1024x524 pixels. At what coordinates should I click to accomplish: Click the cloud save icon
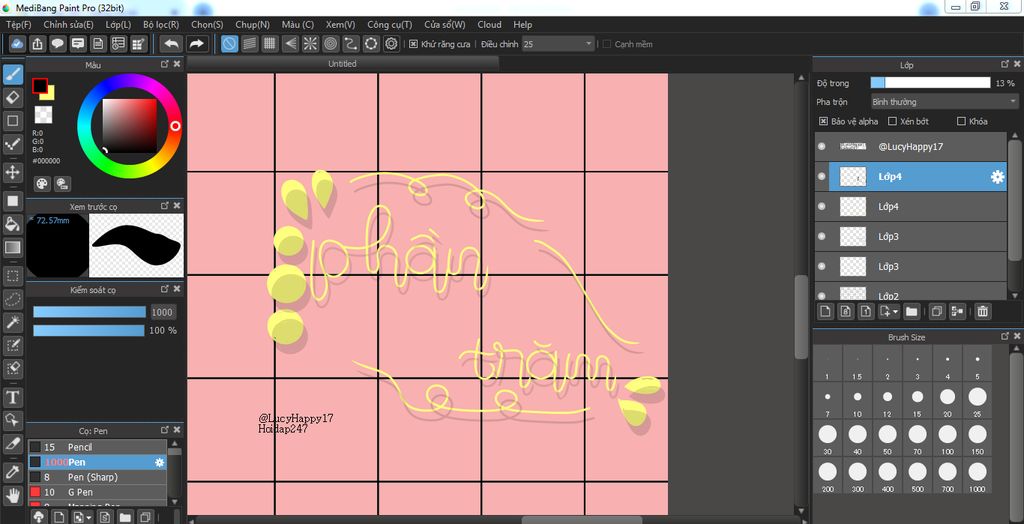point(18,44)
